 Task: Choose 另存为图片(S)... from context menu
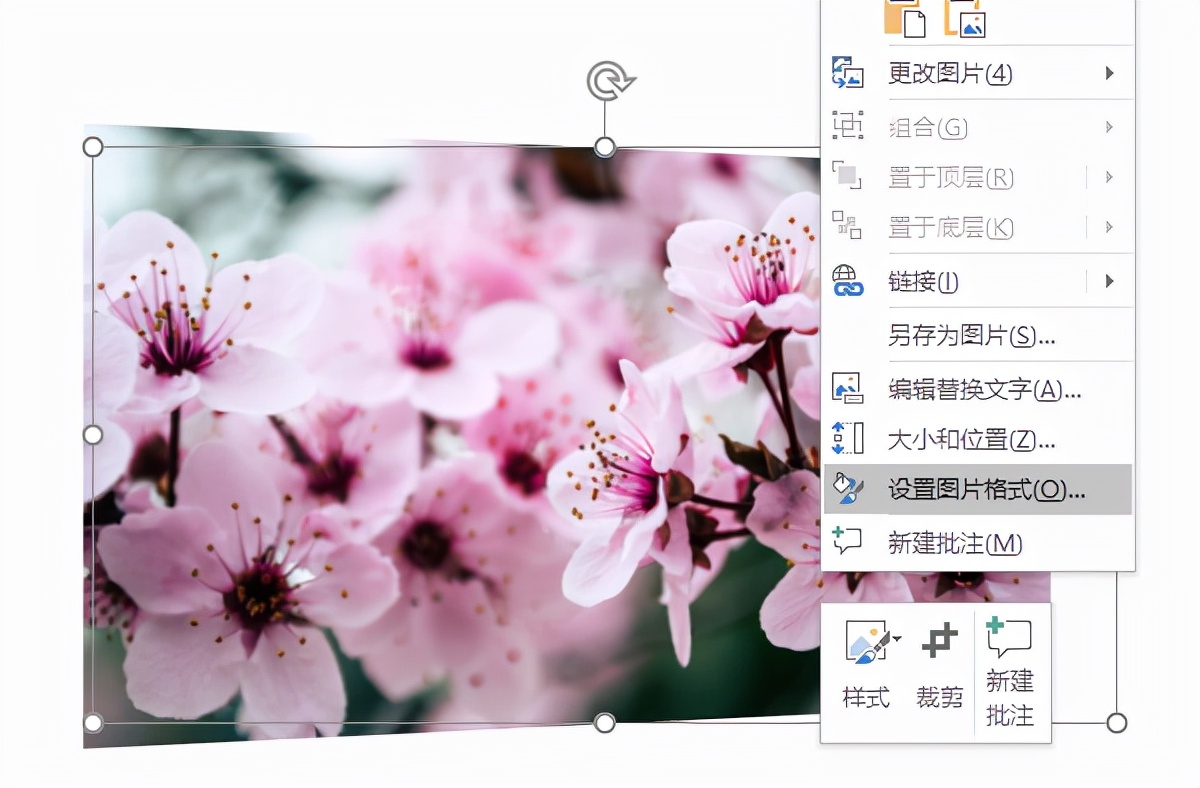971,335
